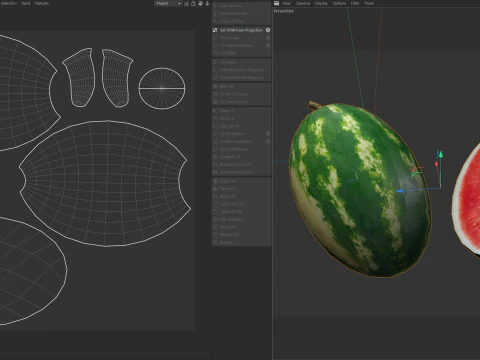480x360 pixels.
Task: Choose Clear UV Pins command
Action: [x=241, y=21]
